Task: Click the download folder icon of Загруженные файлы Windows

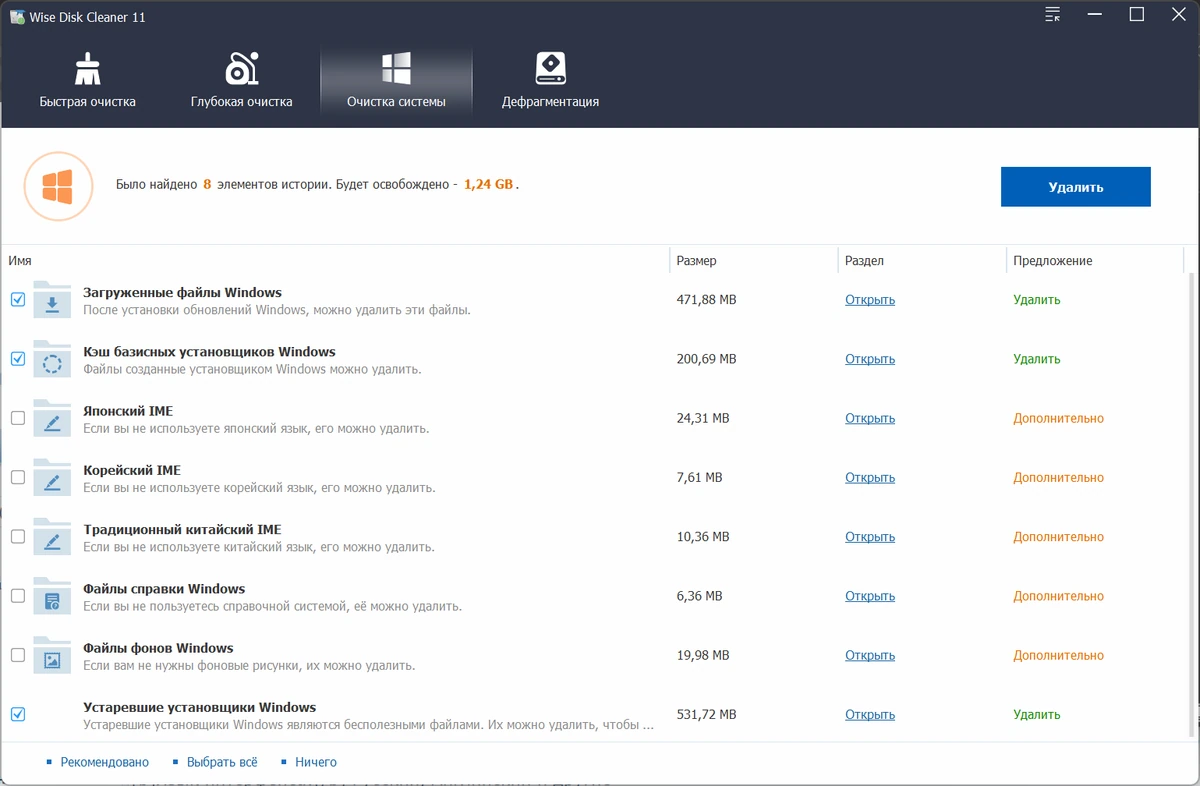Action: 52,300
